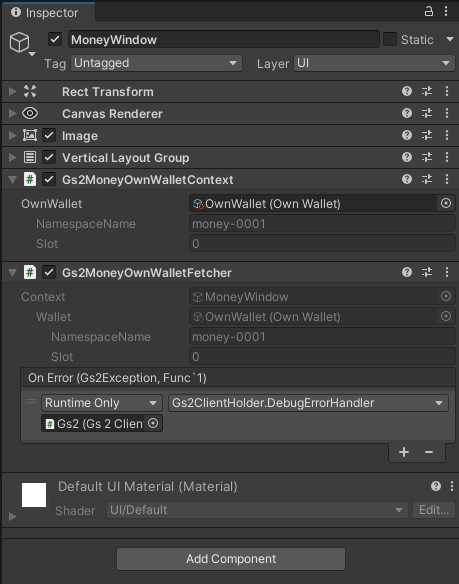Open the Inspector panel three-dot menu
Screen dimensions: 459x584
(446, 11)
